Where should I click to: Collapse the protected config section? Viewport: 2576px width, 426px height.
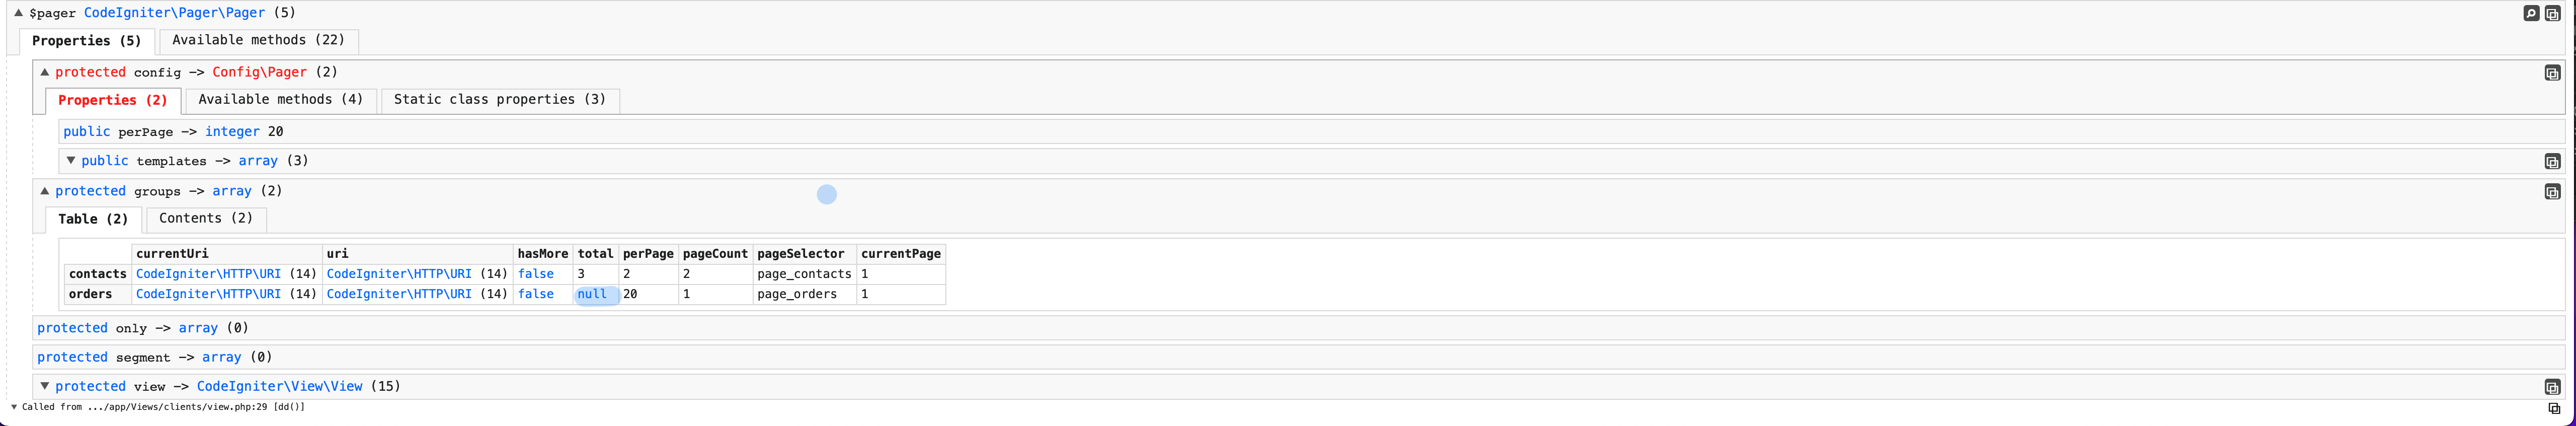(x=44, y=72)
